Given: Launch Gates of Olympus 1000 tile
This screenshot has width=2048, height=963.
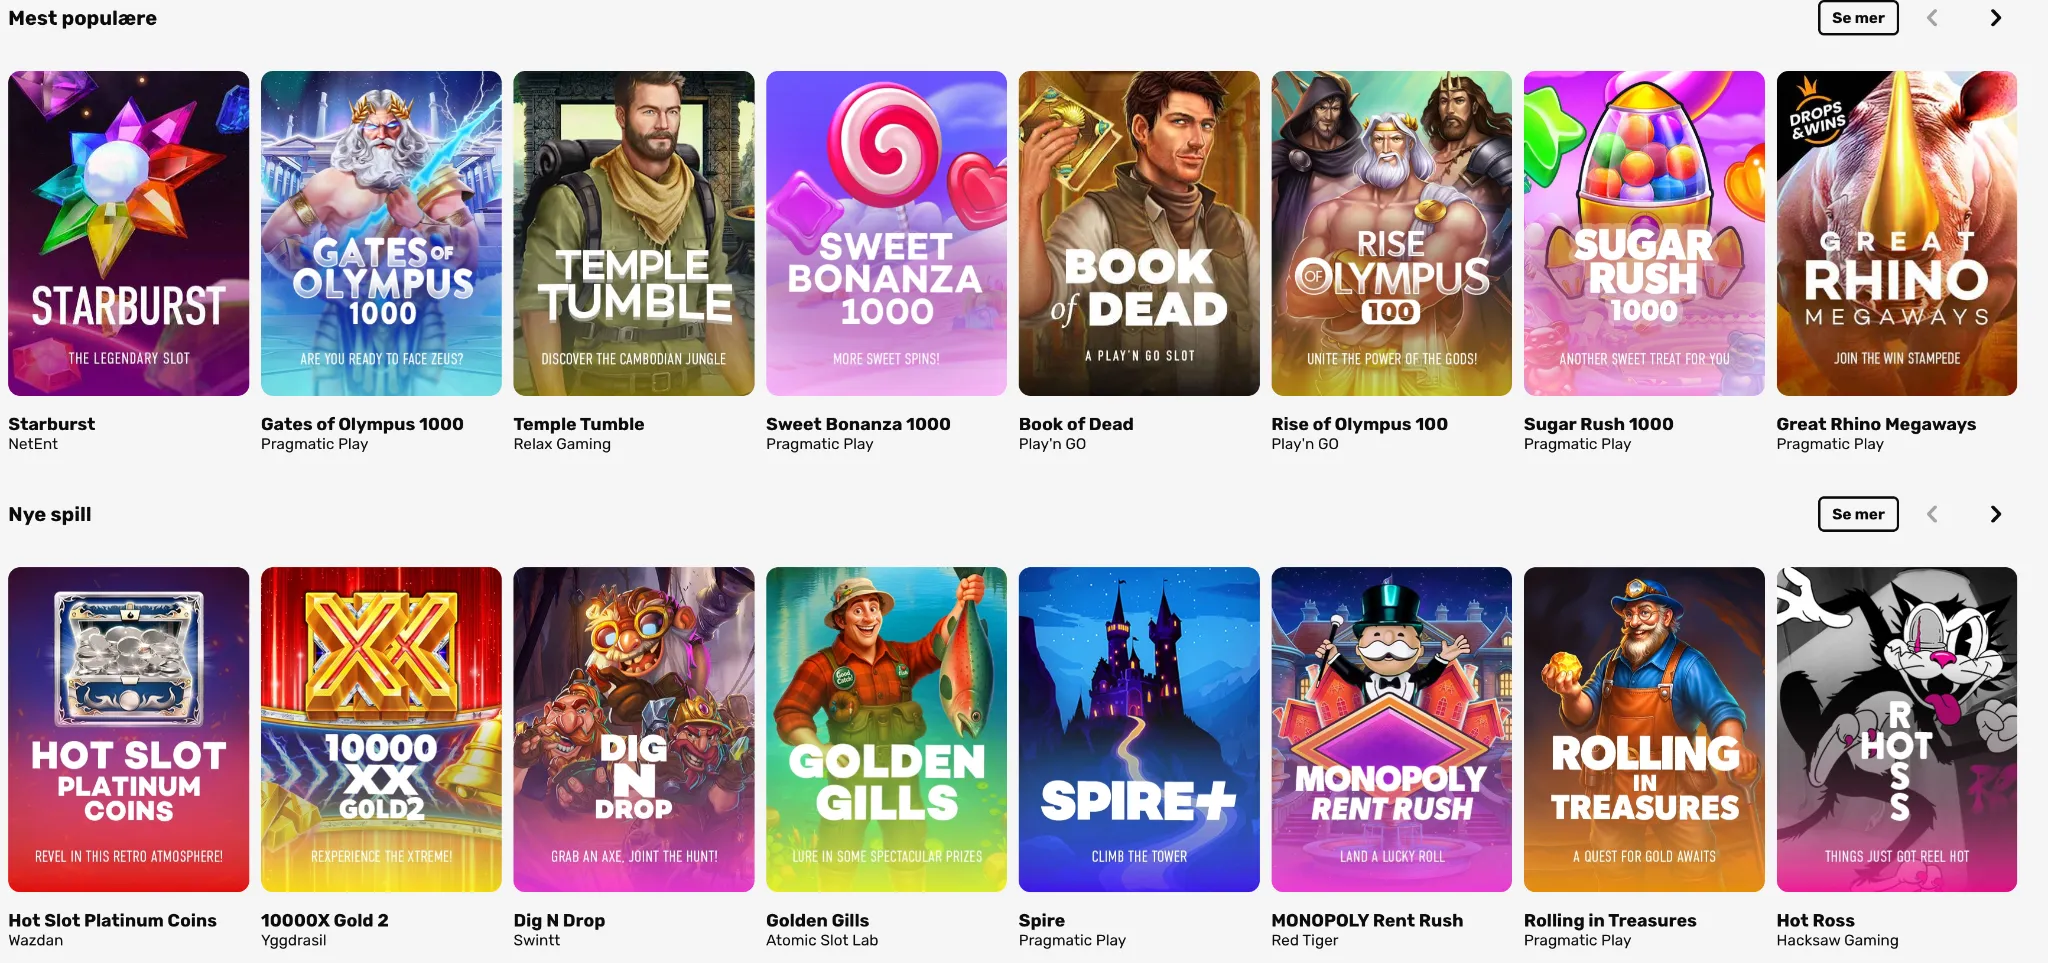Looking at the screenshot, I should pyautogui.click(x=381, y=233).
